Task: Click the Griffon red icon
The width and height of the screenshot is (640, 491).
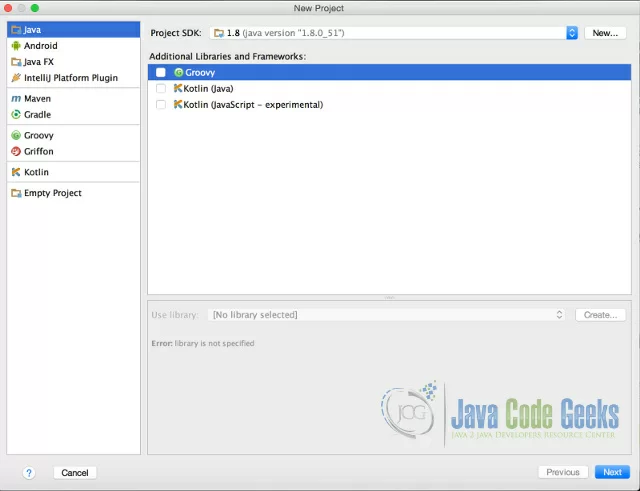Action: pos(16,151)
